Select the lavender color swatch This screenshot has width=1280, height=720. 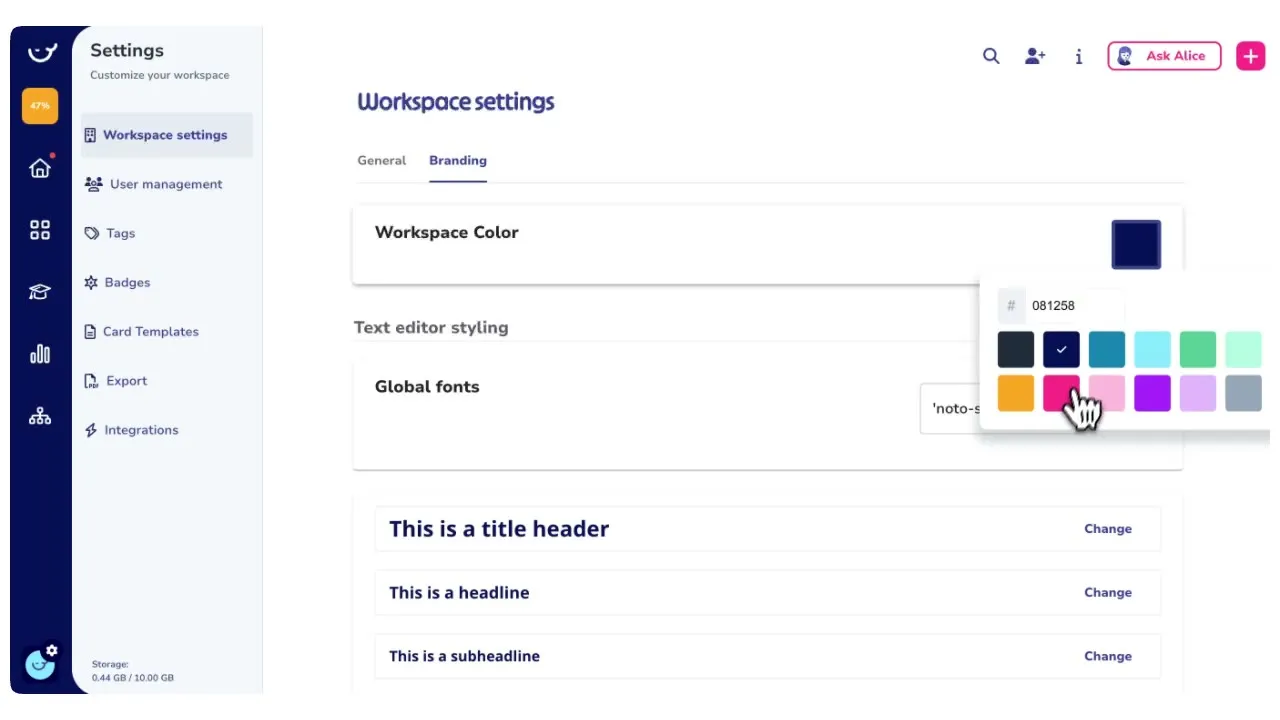point(1198,394)
